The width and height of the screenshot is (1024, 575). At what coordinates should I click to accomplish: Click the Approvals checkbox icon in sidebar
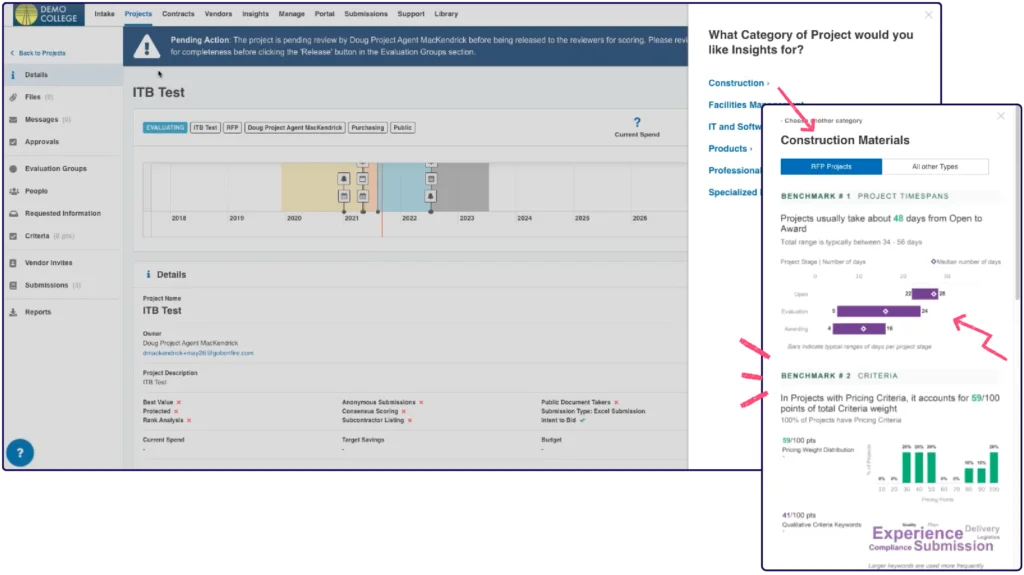[x=13, y=142]
